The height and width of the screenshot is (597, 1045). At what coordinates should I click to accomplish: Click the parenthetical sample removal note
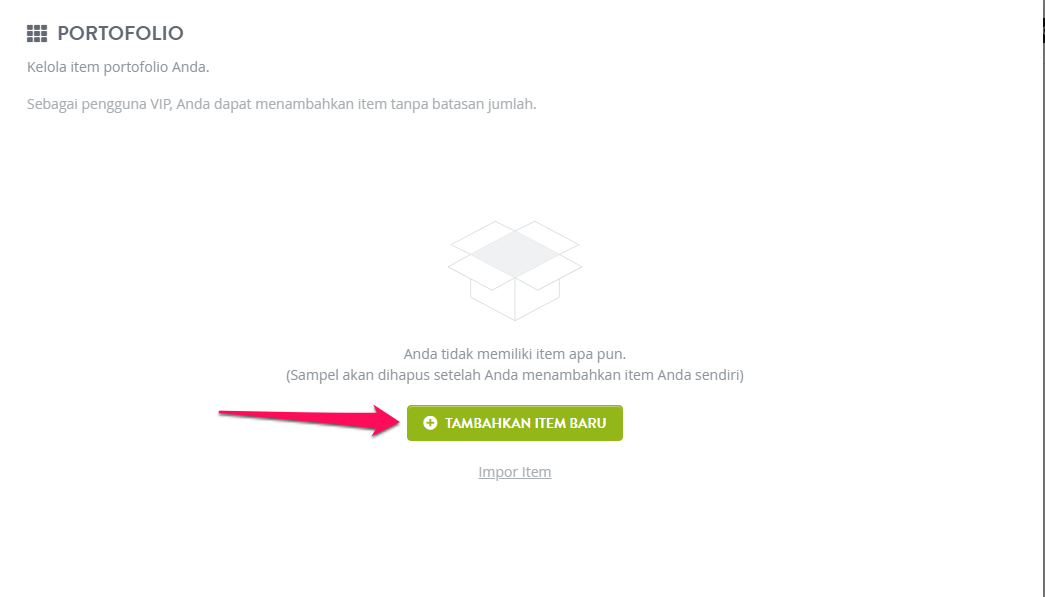coord(515,375)
